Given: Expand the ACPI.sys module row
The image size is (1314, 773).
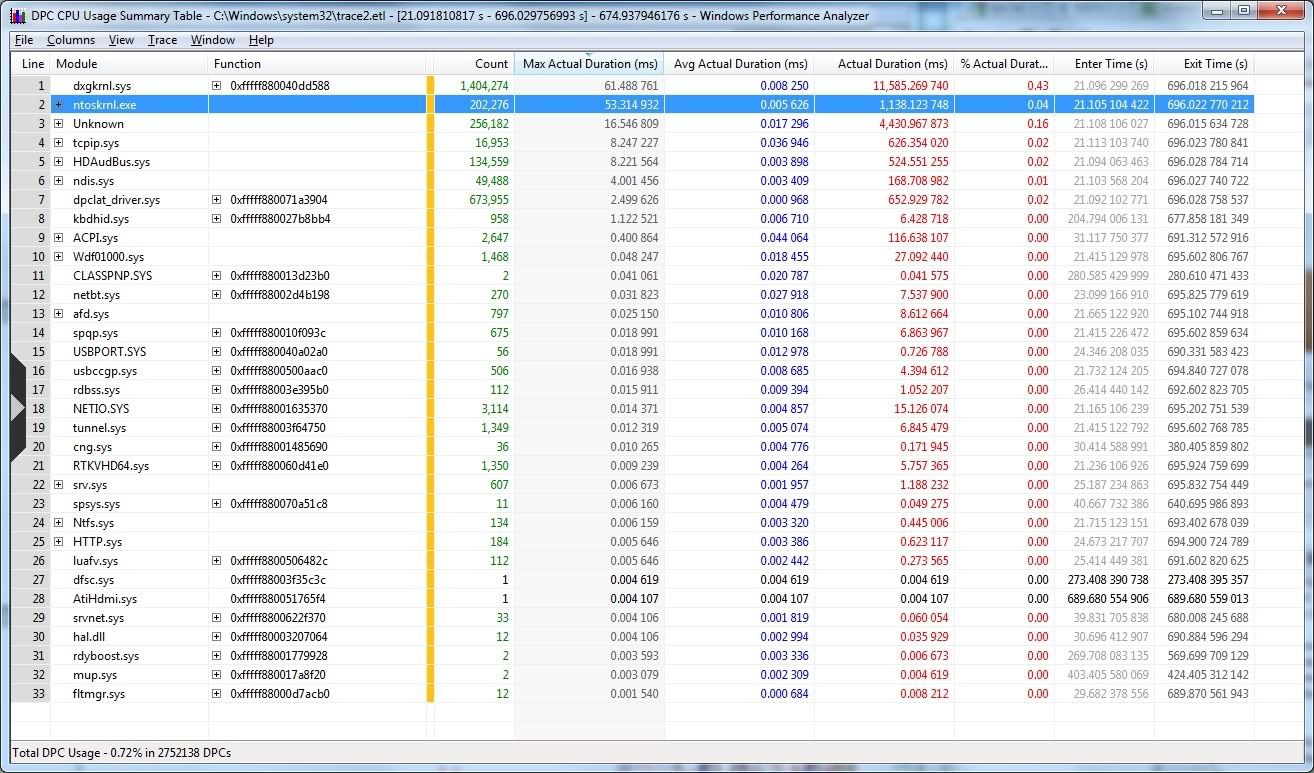Looking at the screenshot, I should click(59, 238).
